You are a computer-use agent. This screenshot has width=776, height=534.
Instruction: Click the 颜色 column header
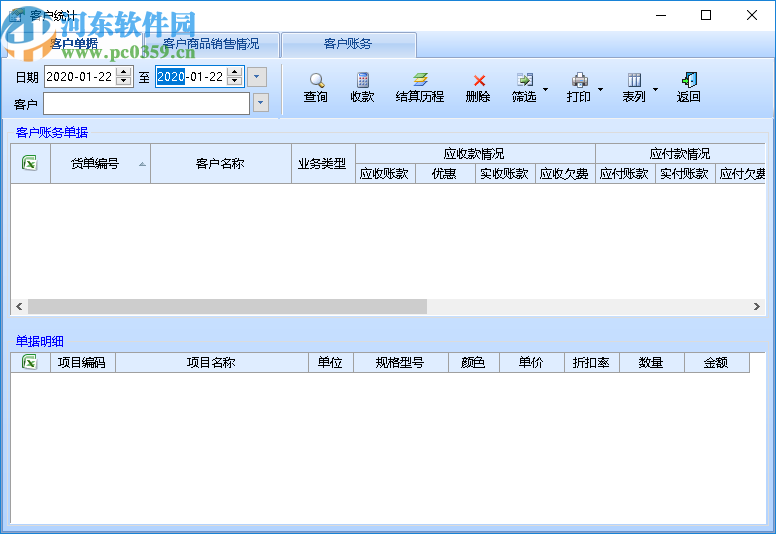[x=474, y=362]
